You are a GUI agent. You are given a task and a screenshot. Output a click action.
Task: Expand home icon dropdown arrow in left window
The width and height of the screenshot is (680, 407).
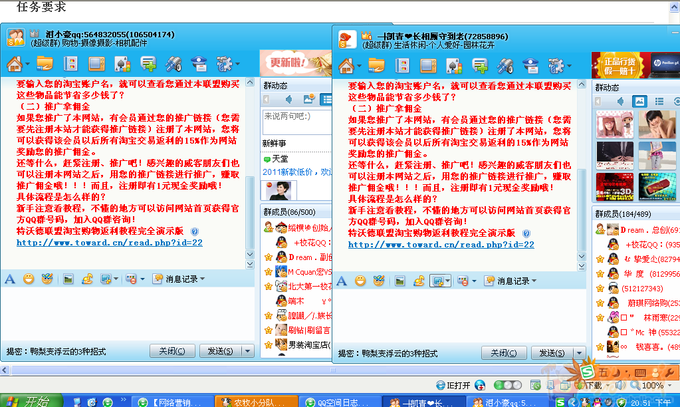click(x=27, y=64)
